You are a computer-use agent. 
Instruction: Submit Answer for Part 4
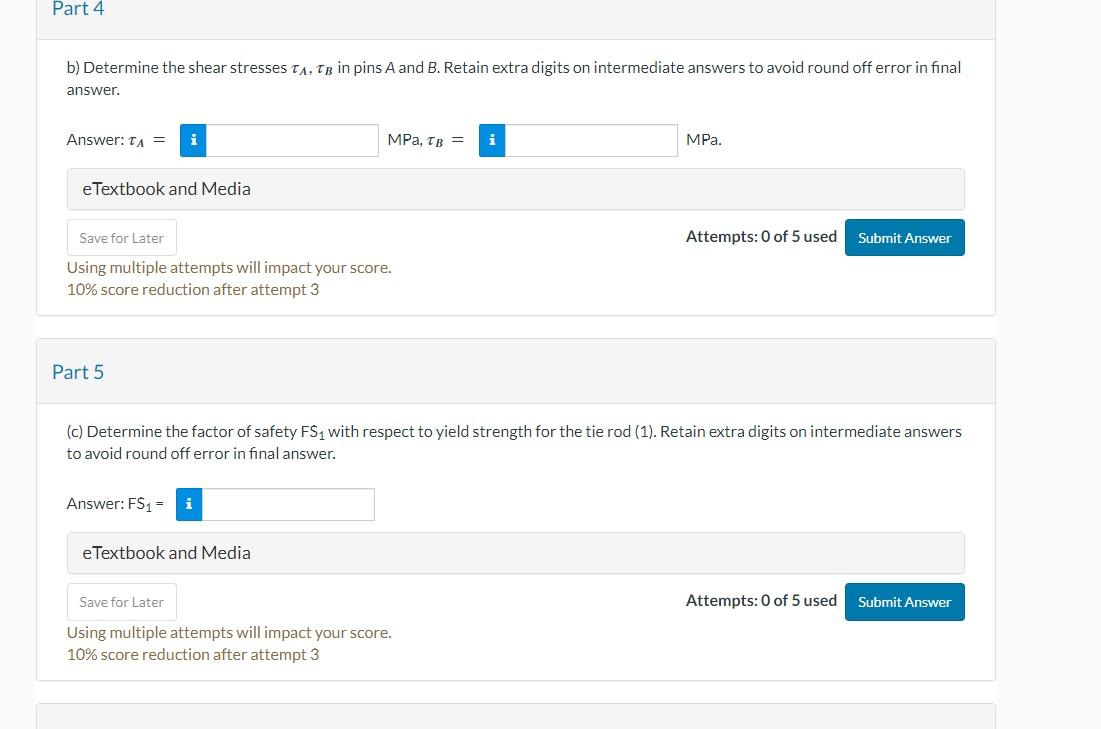point(904,237)
